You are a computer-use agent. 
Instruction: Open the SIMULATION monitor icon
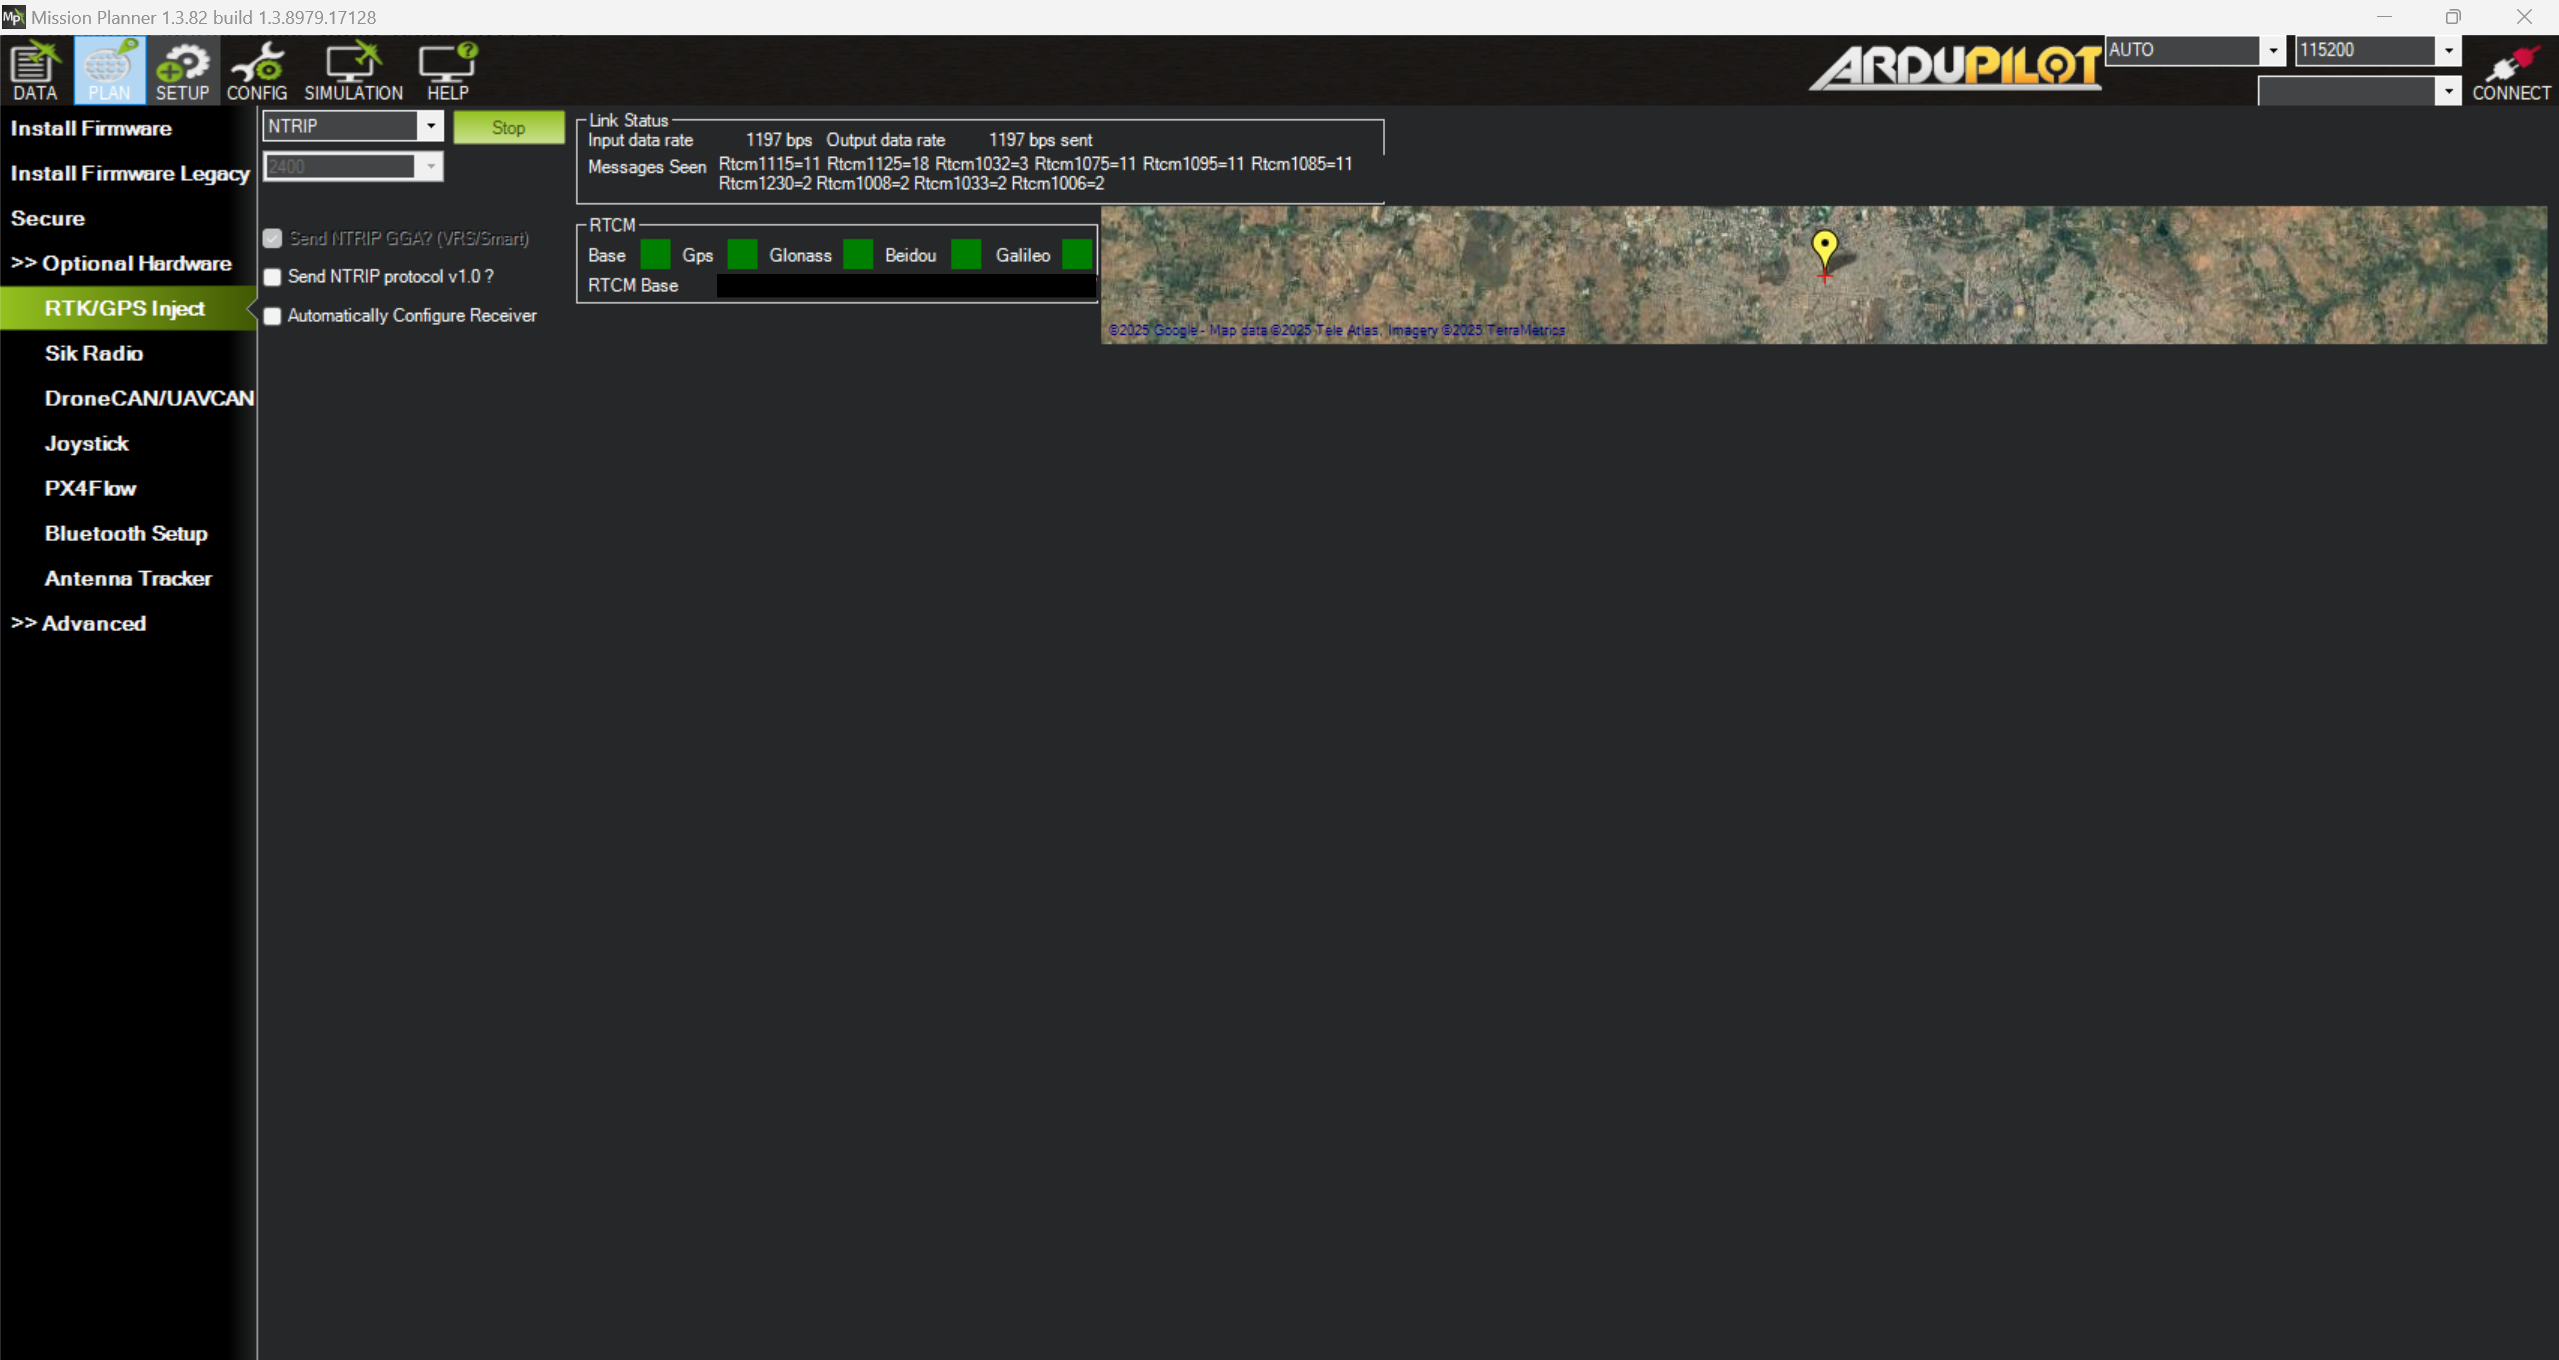click(353, 70)
